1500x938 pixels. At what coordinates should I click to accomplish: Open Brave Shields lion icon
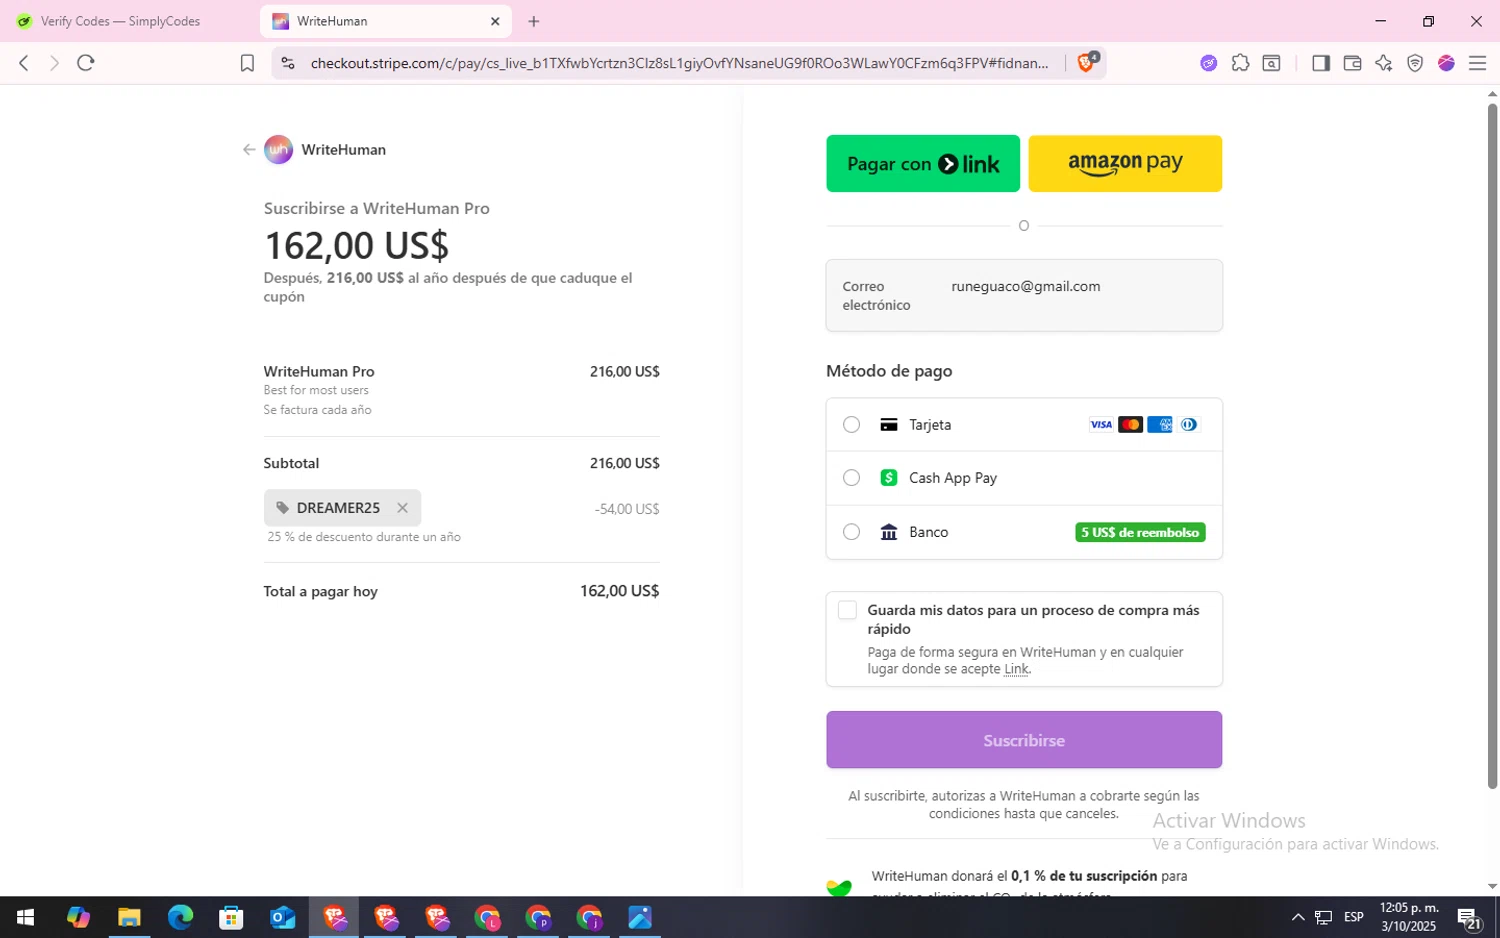(1086, 63)
